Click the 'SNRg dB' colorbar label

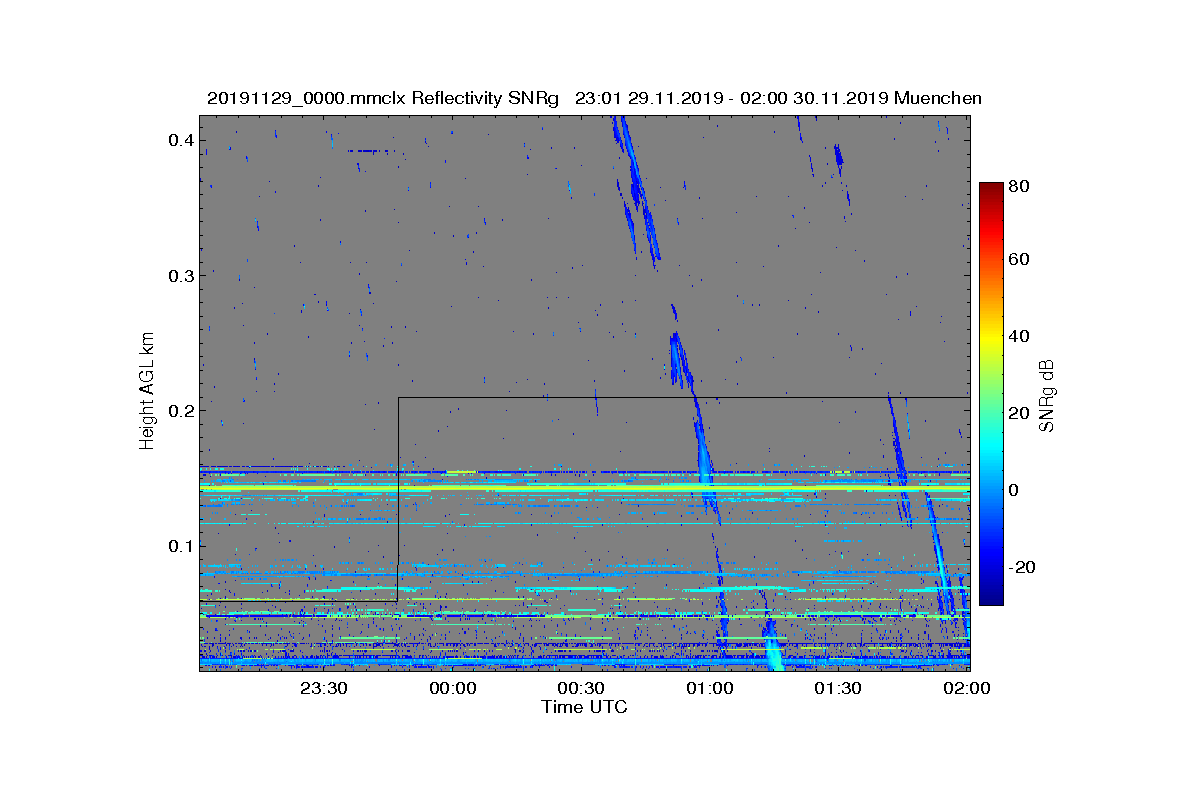1048,395
